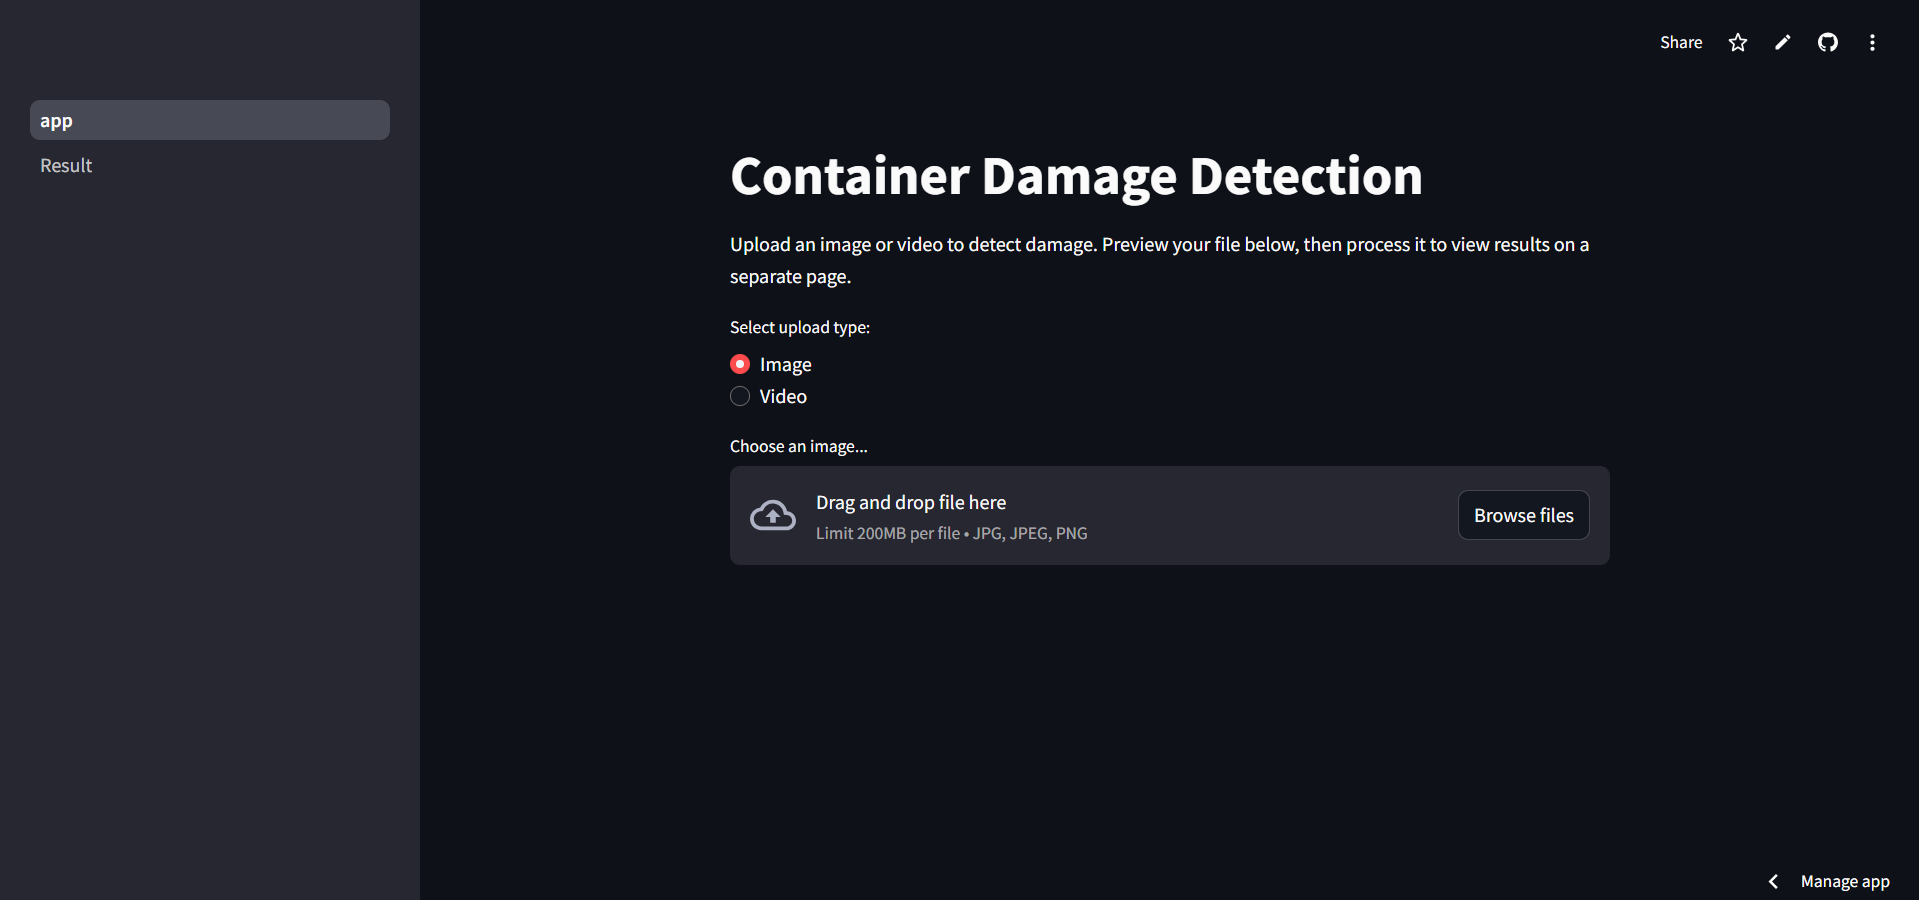Click the star favorite icon
The height and width of the screenshot is (900, 1919).
click(1738, 42)
